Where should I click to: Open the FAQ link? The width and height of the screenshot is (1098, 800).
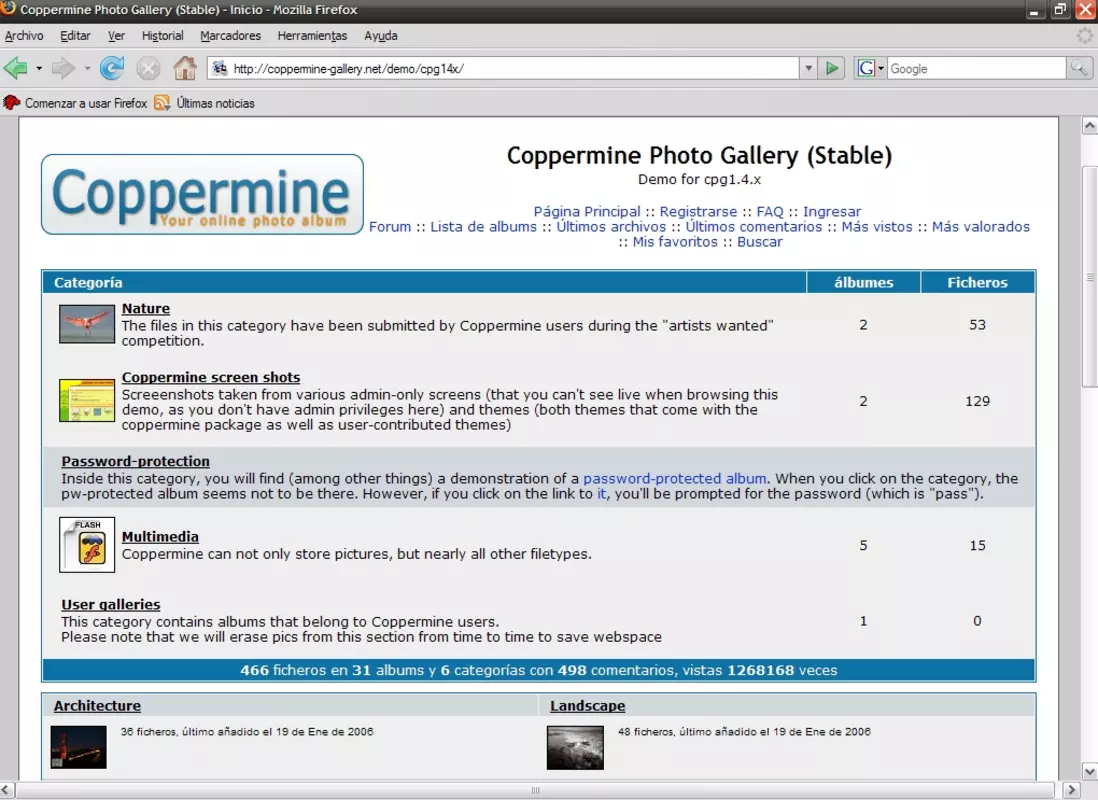pos(770,212)
